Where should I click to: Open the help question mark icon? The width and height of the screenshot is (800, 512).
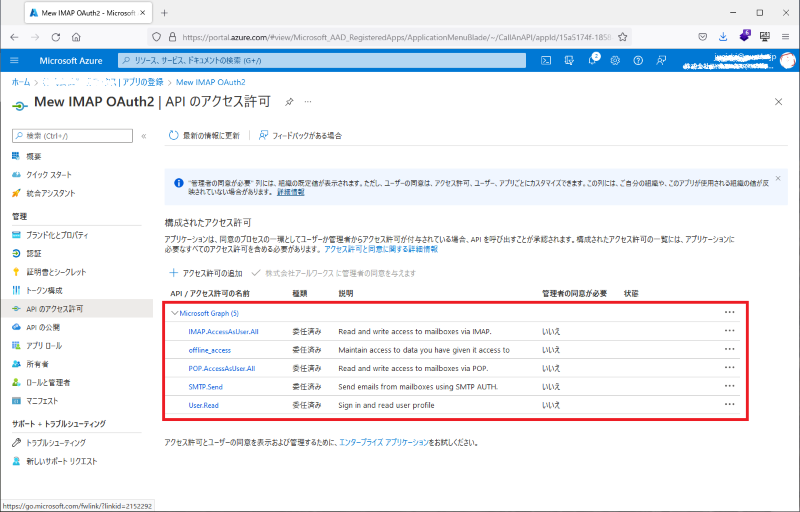[x=638, y=60]
